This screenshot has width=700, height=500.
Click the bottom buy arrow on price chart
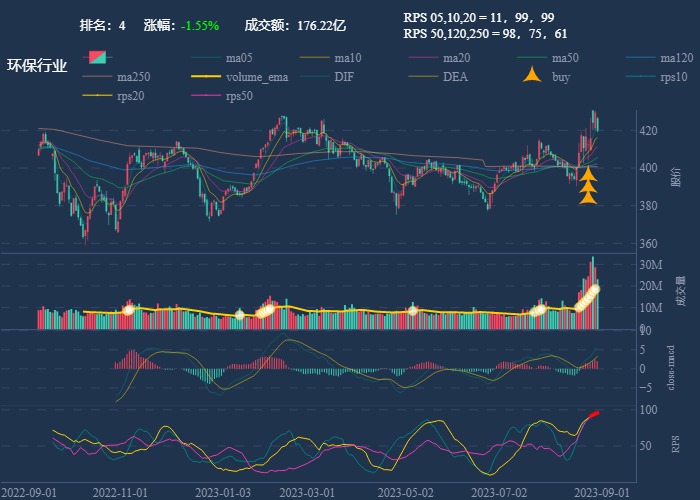pos(588,197)
